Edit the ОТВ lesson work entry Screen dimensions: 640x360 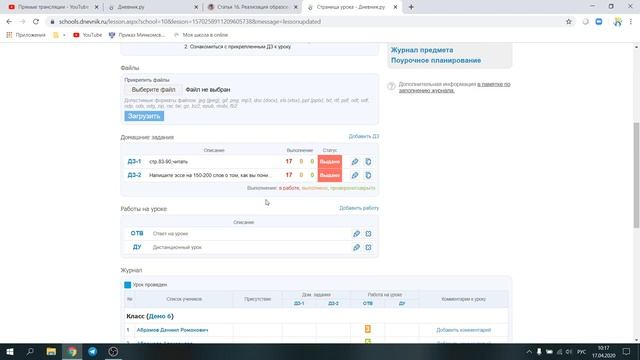(x=356, y=233)
